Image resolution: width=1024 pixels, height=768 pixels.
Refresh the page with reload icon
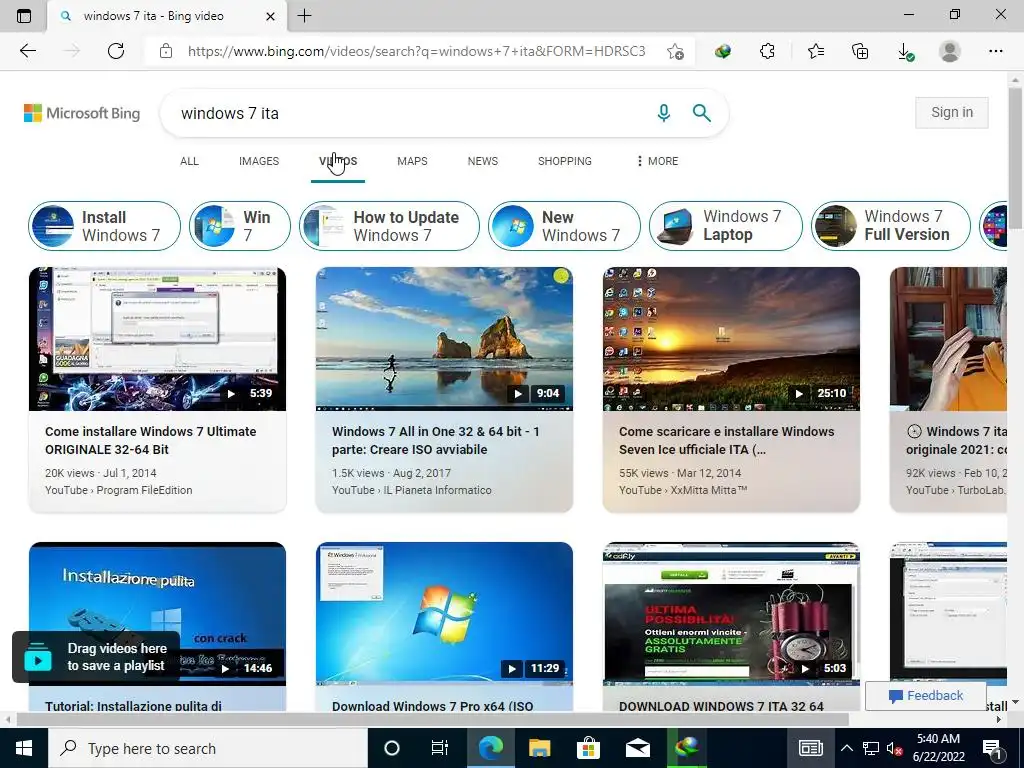[116, 51]
